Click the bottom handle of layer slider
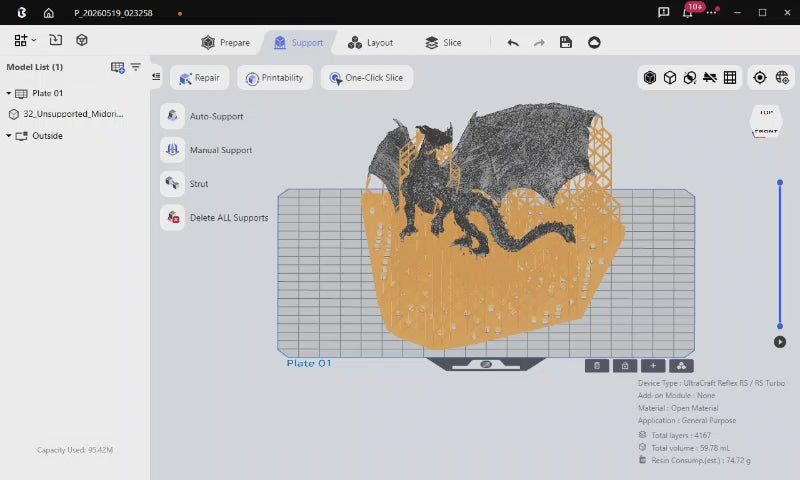The image size is (800, 480). [780, 326]
